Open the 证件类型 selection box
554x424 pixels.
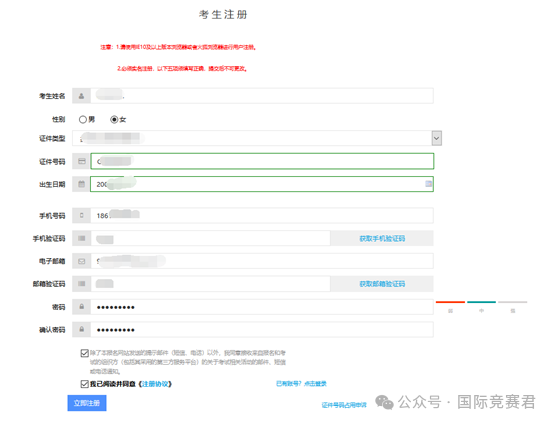pyautogui.click(x=257, y=138)
